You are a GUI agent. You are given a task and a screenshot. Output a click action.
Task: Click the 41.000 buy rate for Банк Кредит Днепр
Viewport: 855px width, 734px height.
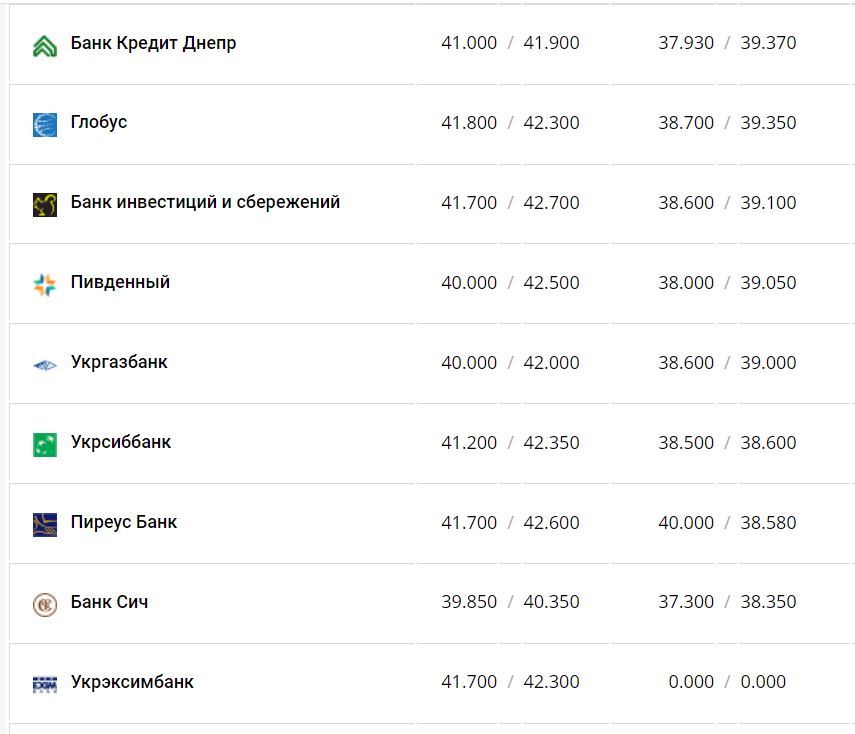[x=468, y=43]
